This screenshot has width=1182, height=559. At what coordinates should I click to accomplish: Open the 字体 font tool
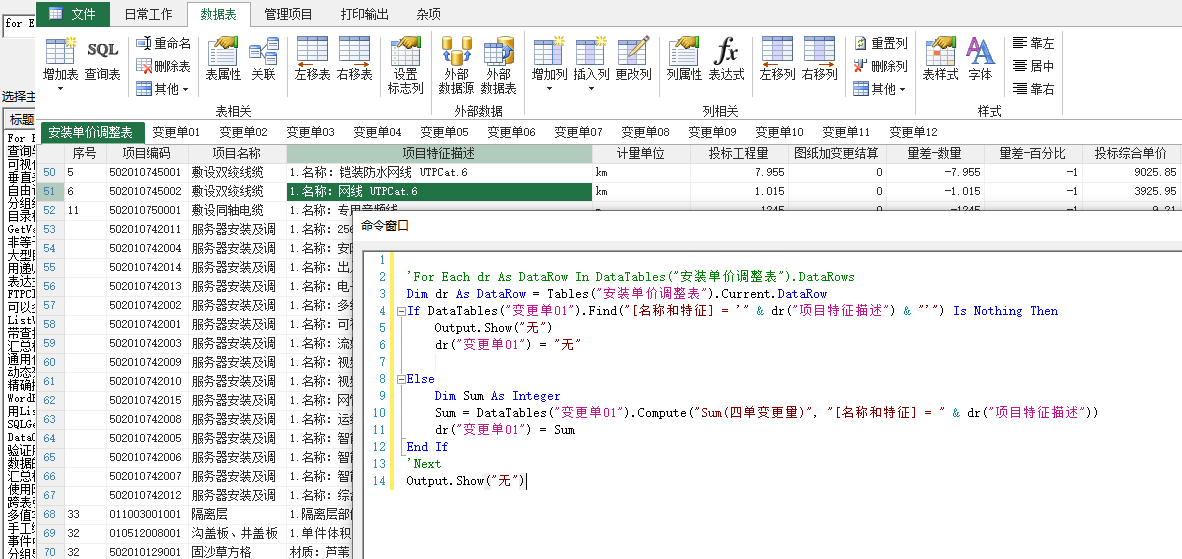tap(980, 60)
